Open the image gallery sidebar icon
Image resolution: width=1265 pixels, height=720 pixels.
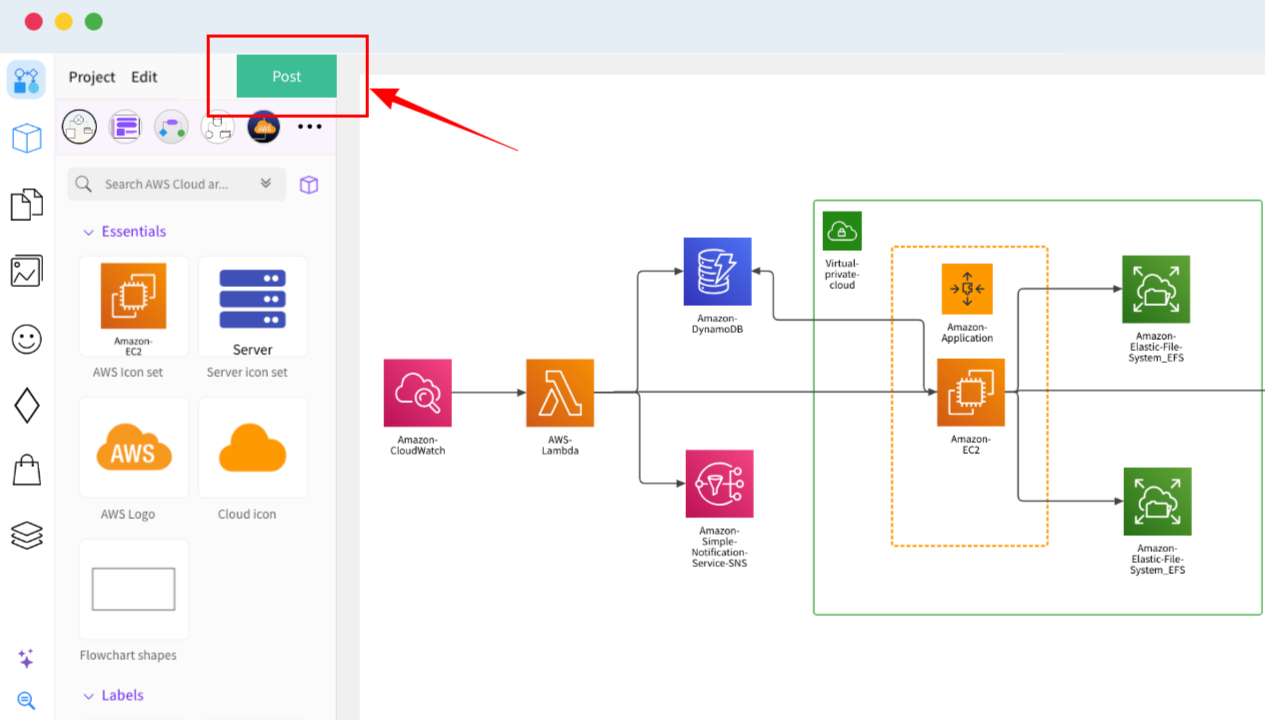pyautogui.click(x=27, y=271)
